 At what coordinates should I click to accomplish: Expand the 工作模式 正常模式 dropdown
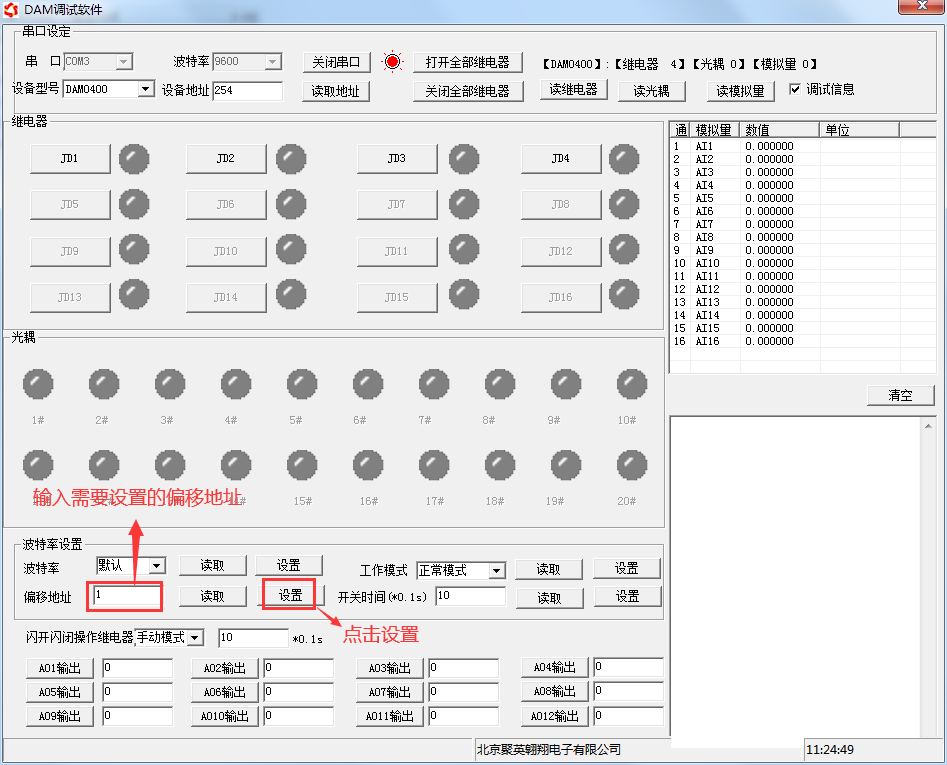497,571
